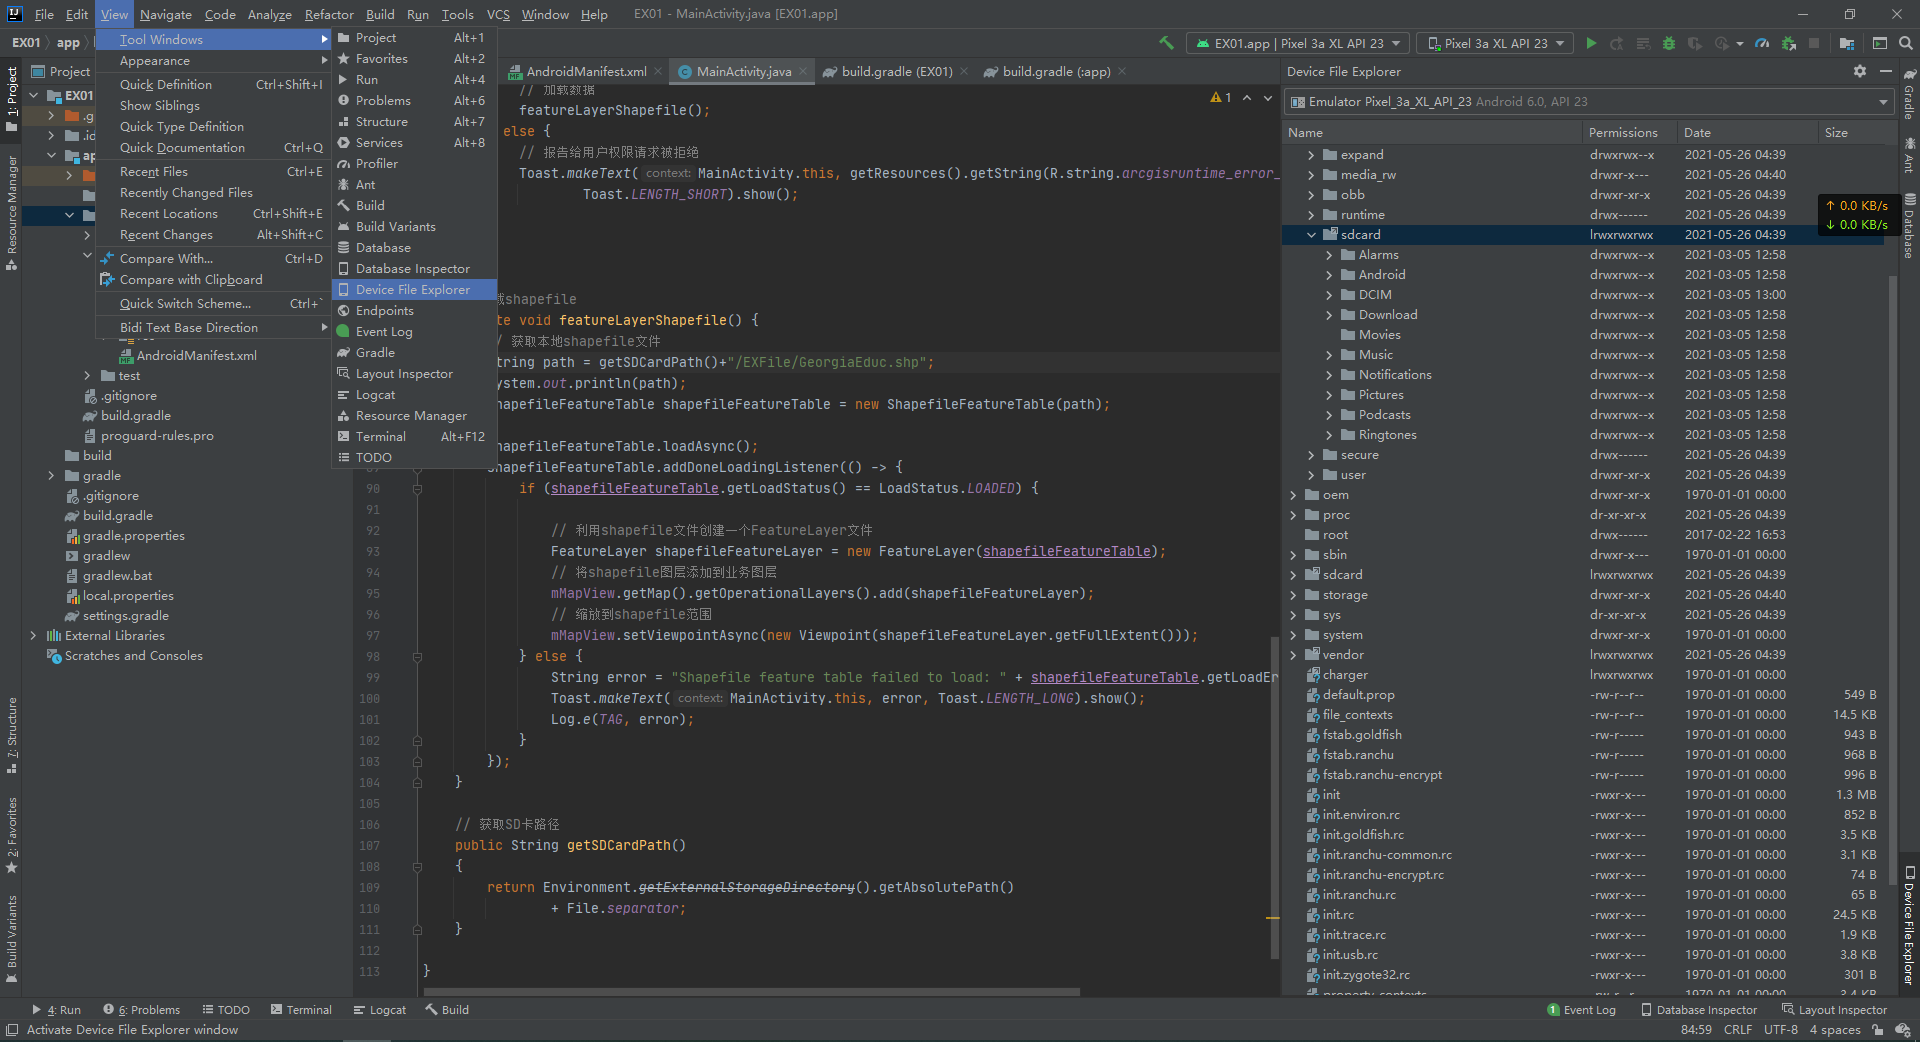Close the AndroidManifest.xml editor tab
1920x1042 pixels.
point(658,71)
